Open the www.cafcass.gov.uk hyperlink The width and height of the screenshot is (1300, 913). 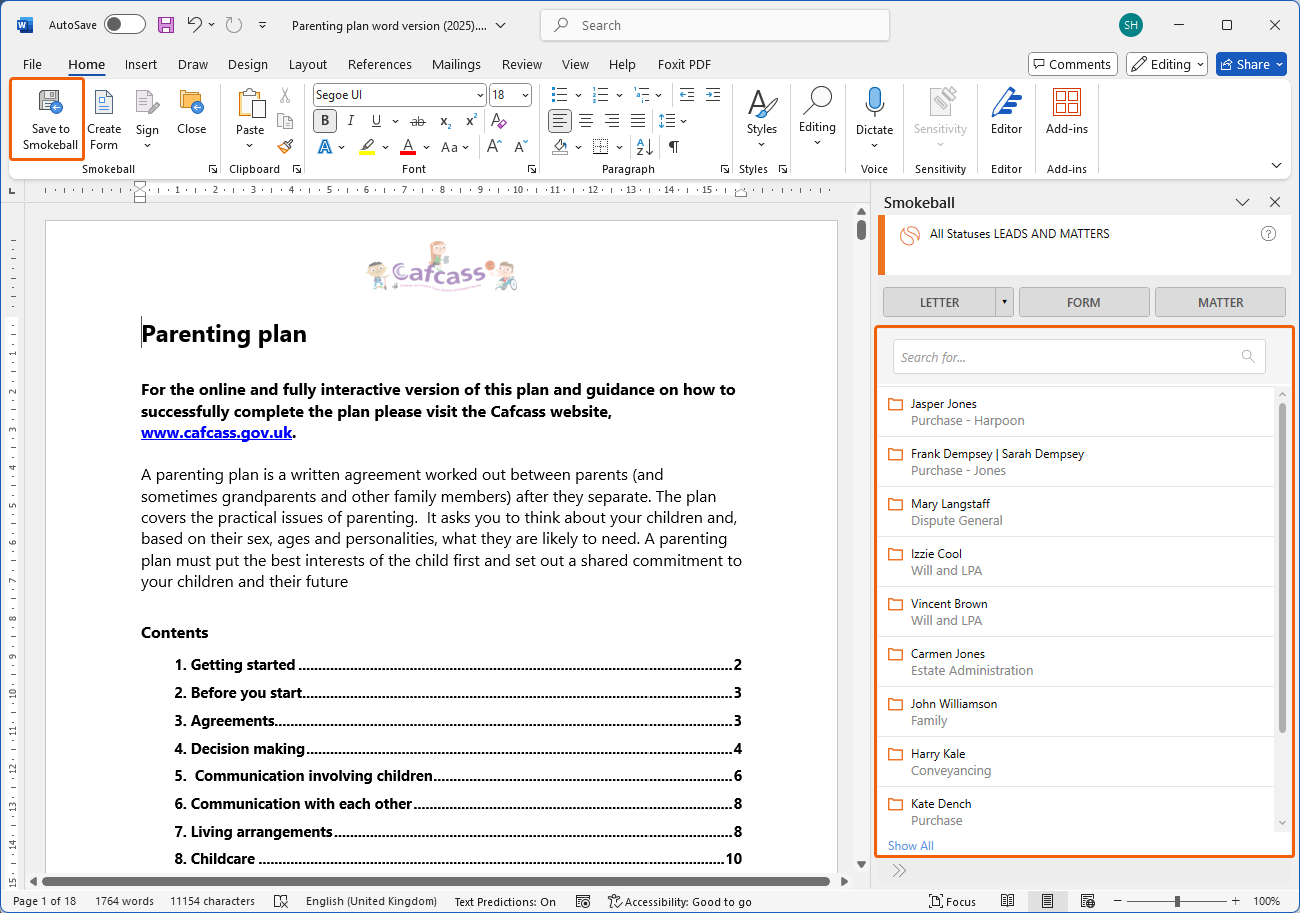pyautogui.click(x=216, y=433)
